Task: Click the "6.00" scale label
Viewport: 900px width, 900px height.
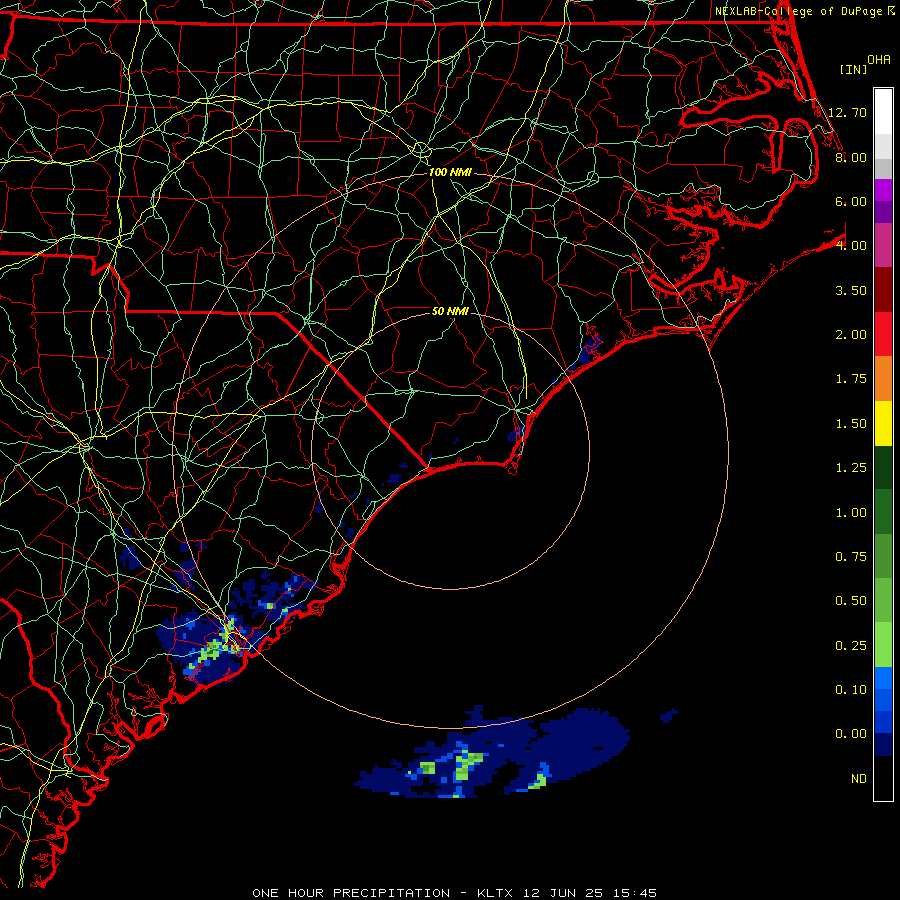Action: (x=850, y=201)
